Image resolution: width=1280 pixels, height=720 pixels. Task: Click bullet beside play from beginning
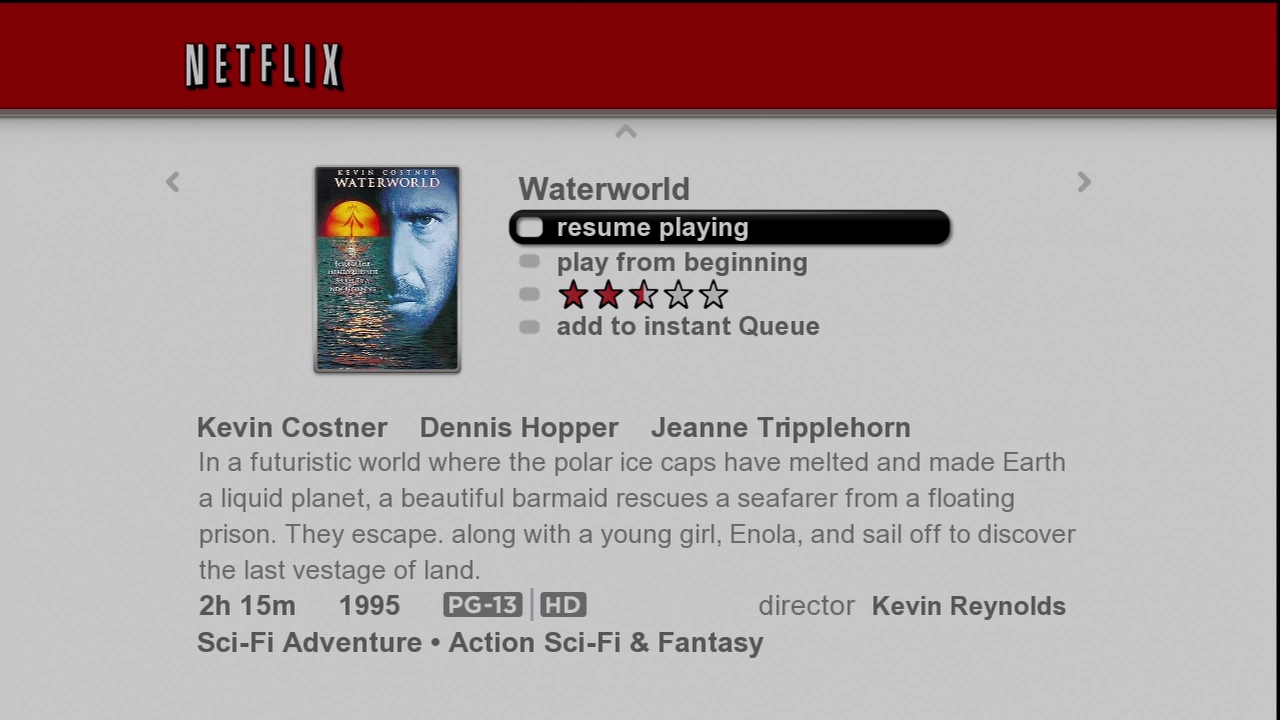[530, 262]
